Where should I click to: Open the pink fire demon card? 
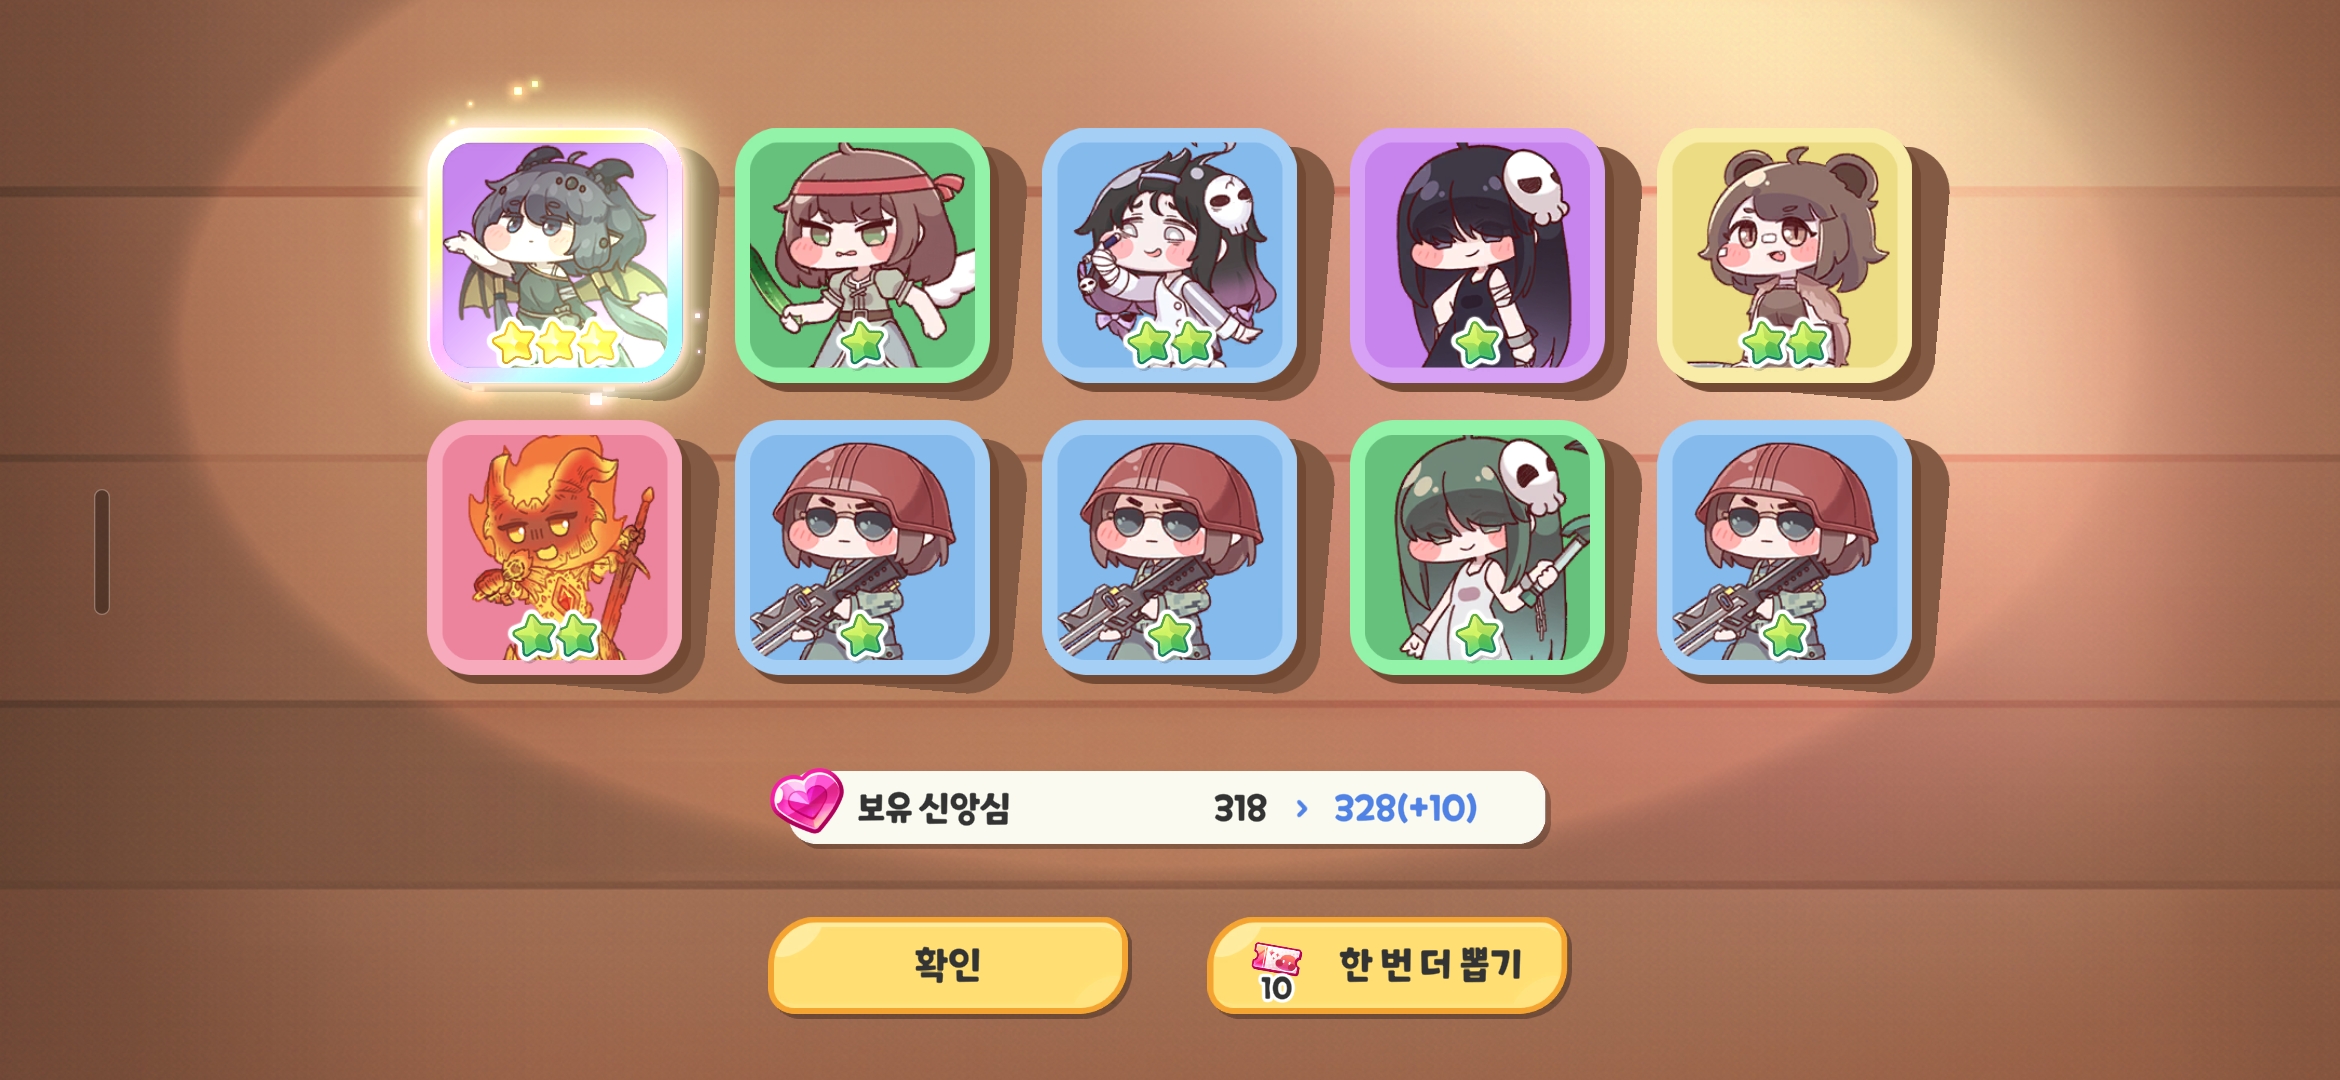tap(555, 547)
